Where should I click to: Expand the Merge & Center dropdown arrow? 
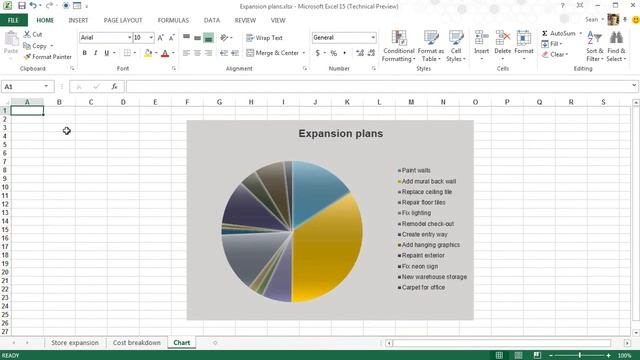click(304, 53)
